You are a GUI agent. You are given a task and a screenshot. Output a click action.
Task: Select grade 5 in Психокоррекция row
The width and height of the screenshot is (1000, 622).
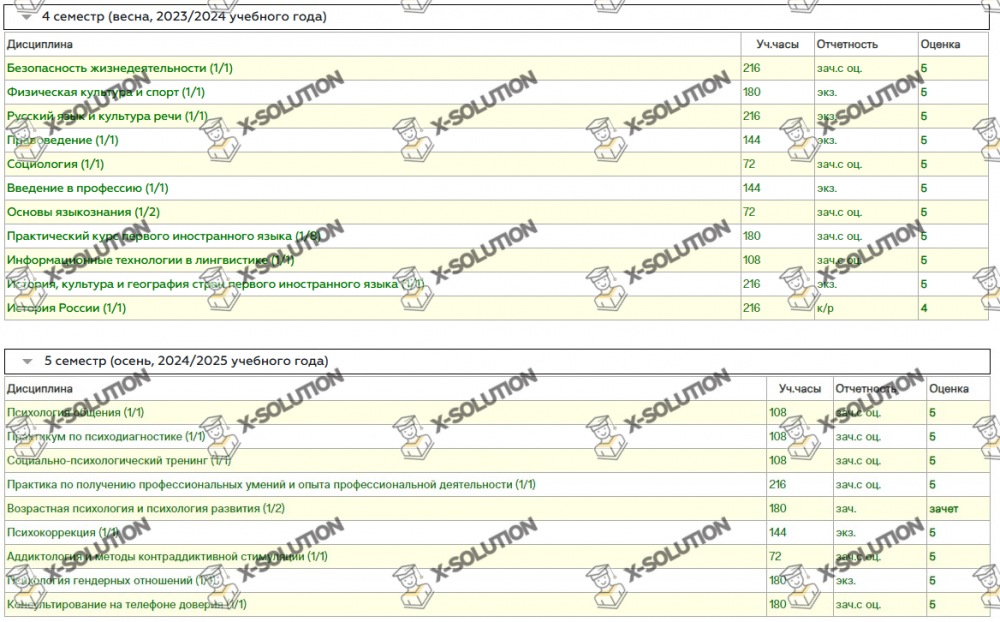932,533
